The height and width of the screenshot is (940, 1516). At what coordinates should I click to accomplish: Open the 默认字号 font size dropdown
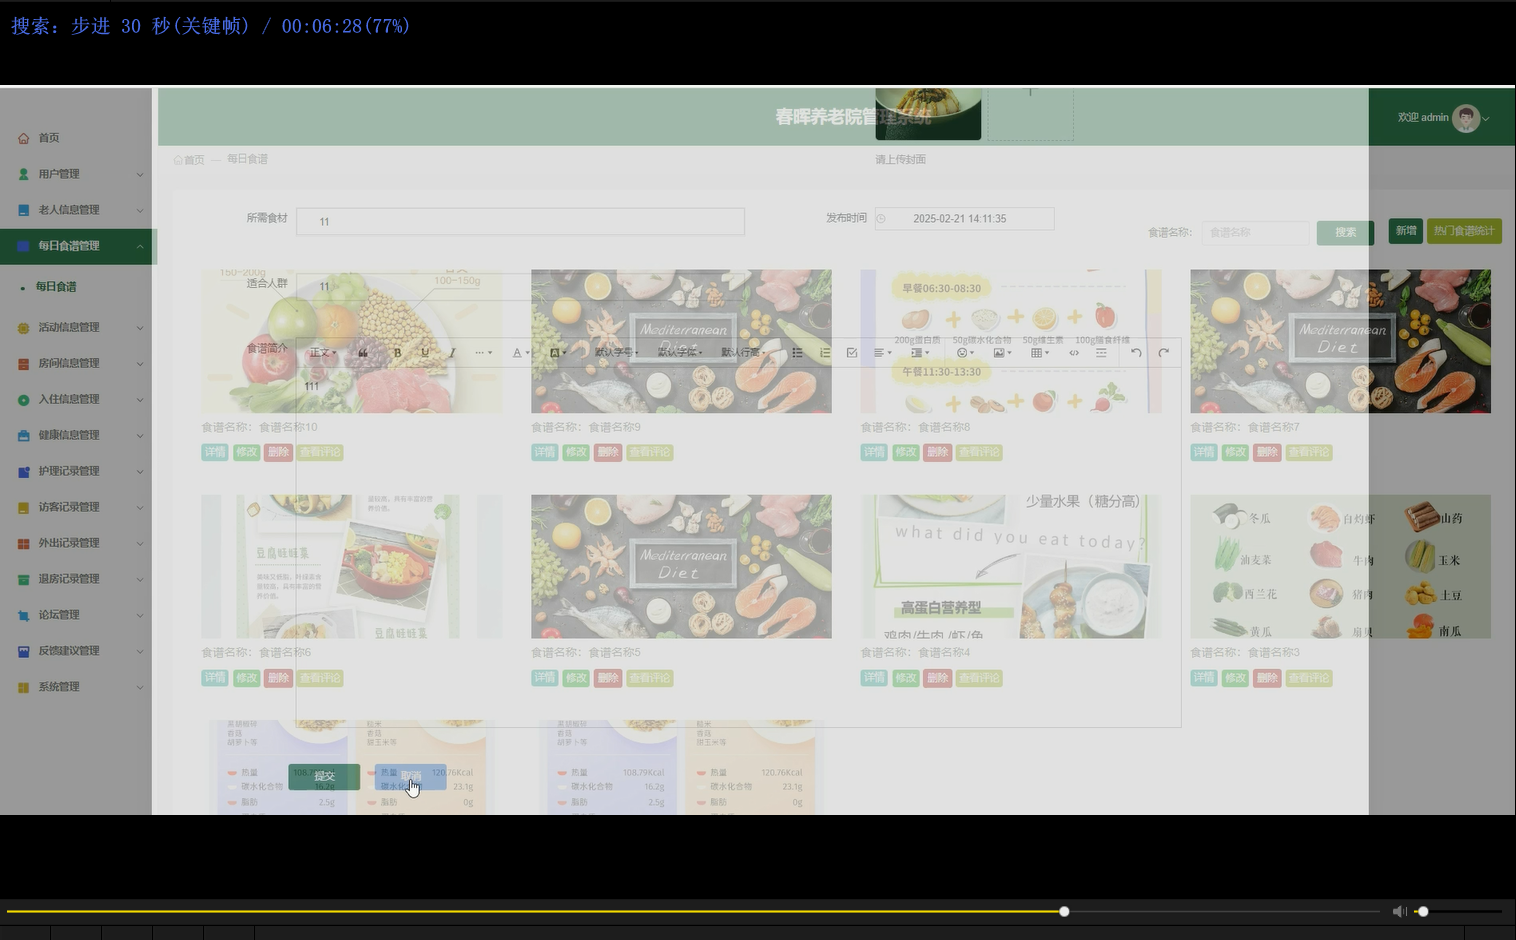tap(616, 353)
